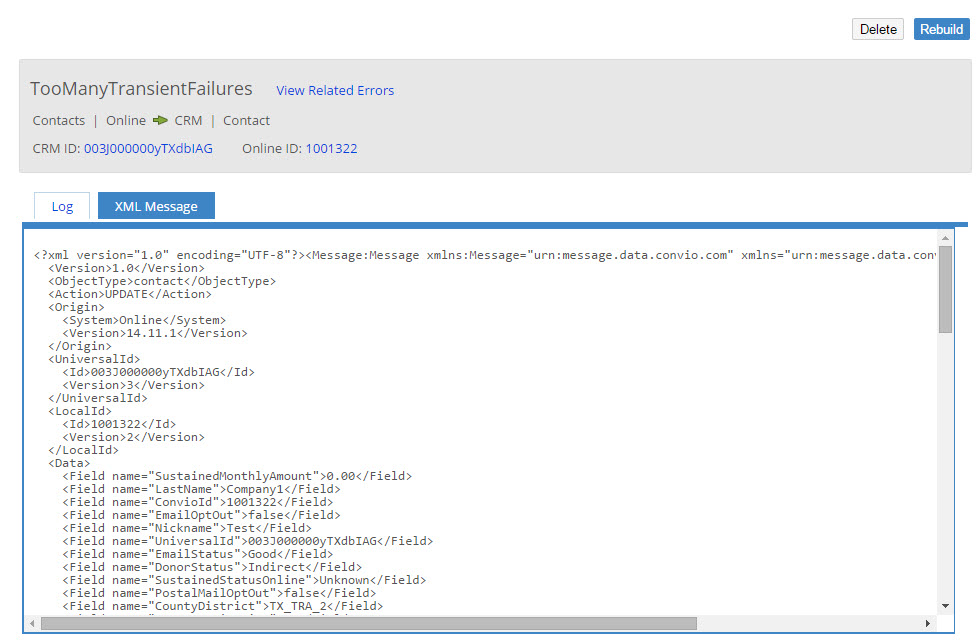Viewport: 979px width, 640px height.
Task: Open View Related Errors link
Action: pos(335,91)
